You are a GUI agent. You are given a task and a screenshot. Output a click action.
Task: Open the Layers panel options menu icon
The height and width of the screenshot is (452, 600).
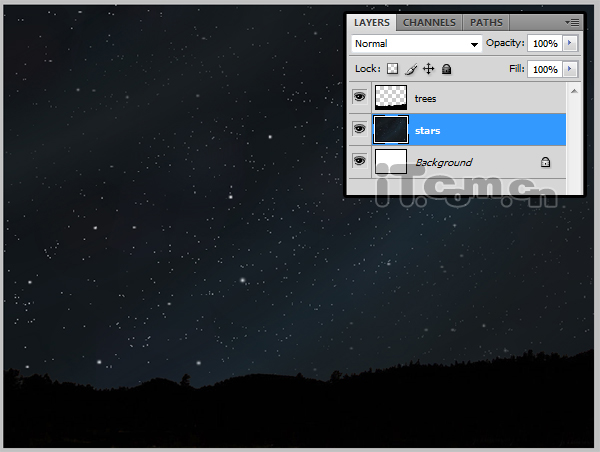click(572, 21)
